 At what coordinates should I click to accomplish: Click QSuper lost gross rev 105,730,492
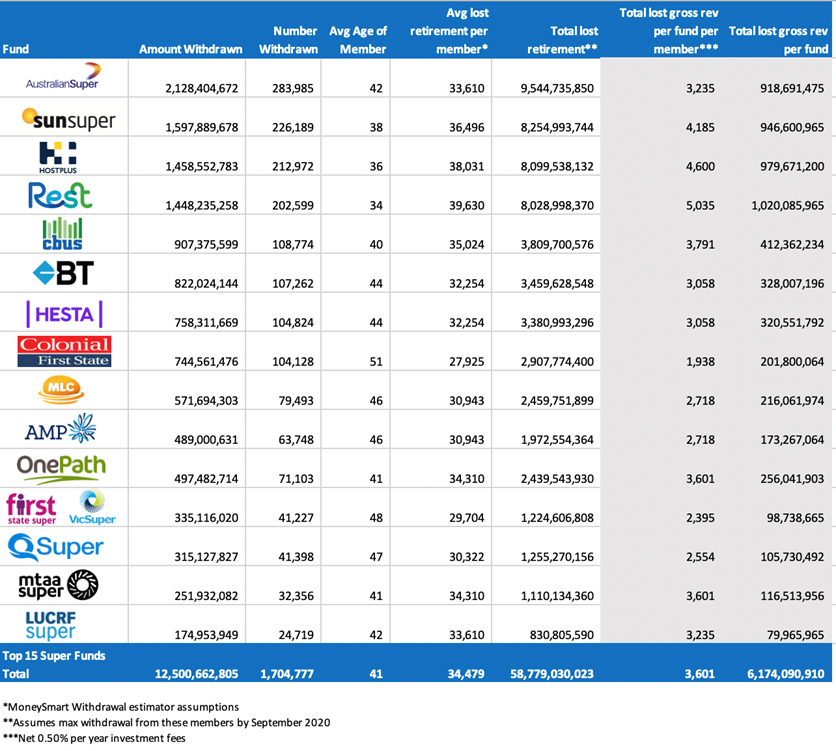pos(792,556)
